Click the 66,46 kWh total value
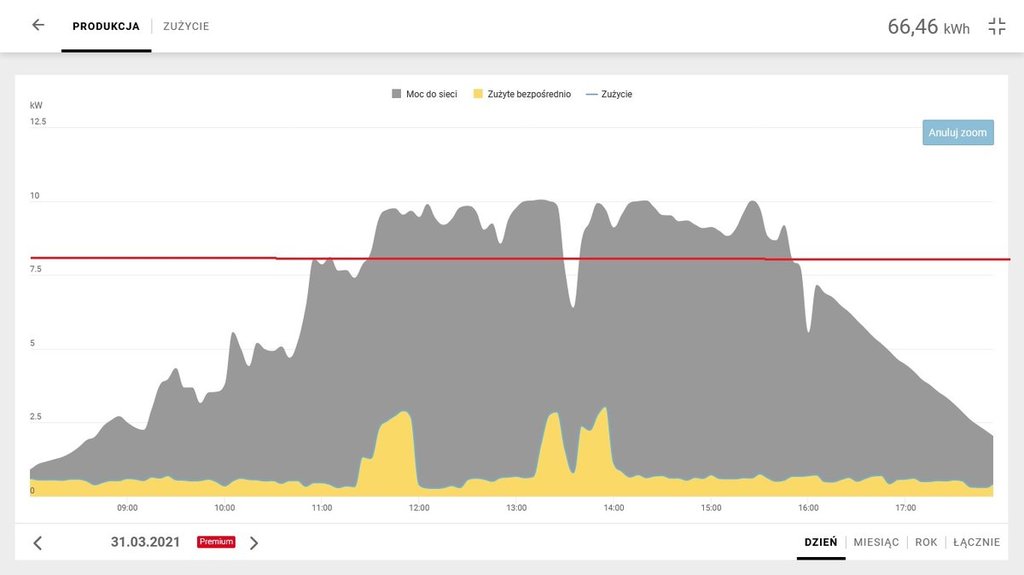The height and width of the screenshot is (575, 1024). click(927, 27)
